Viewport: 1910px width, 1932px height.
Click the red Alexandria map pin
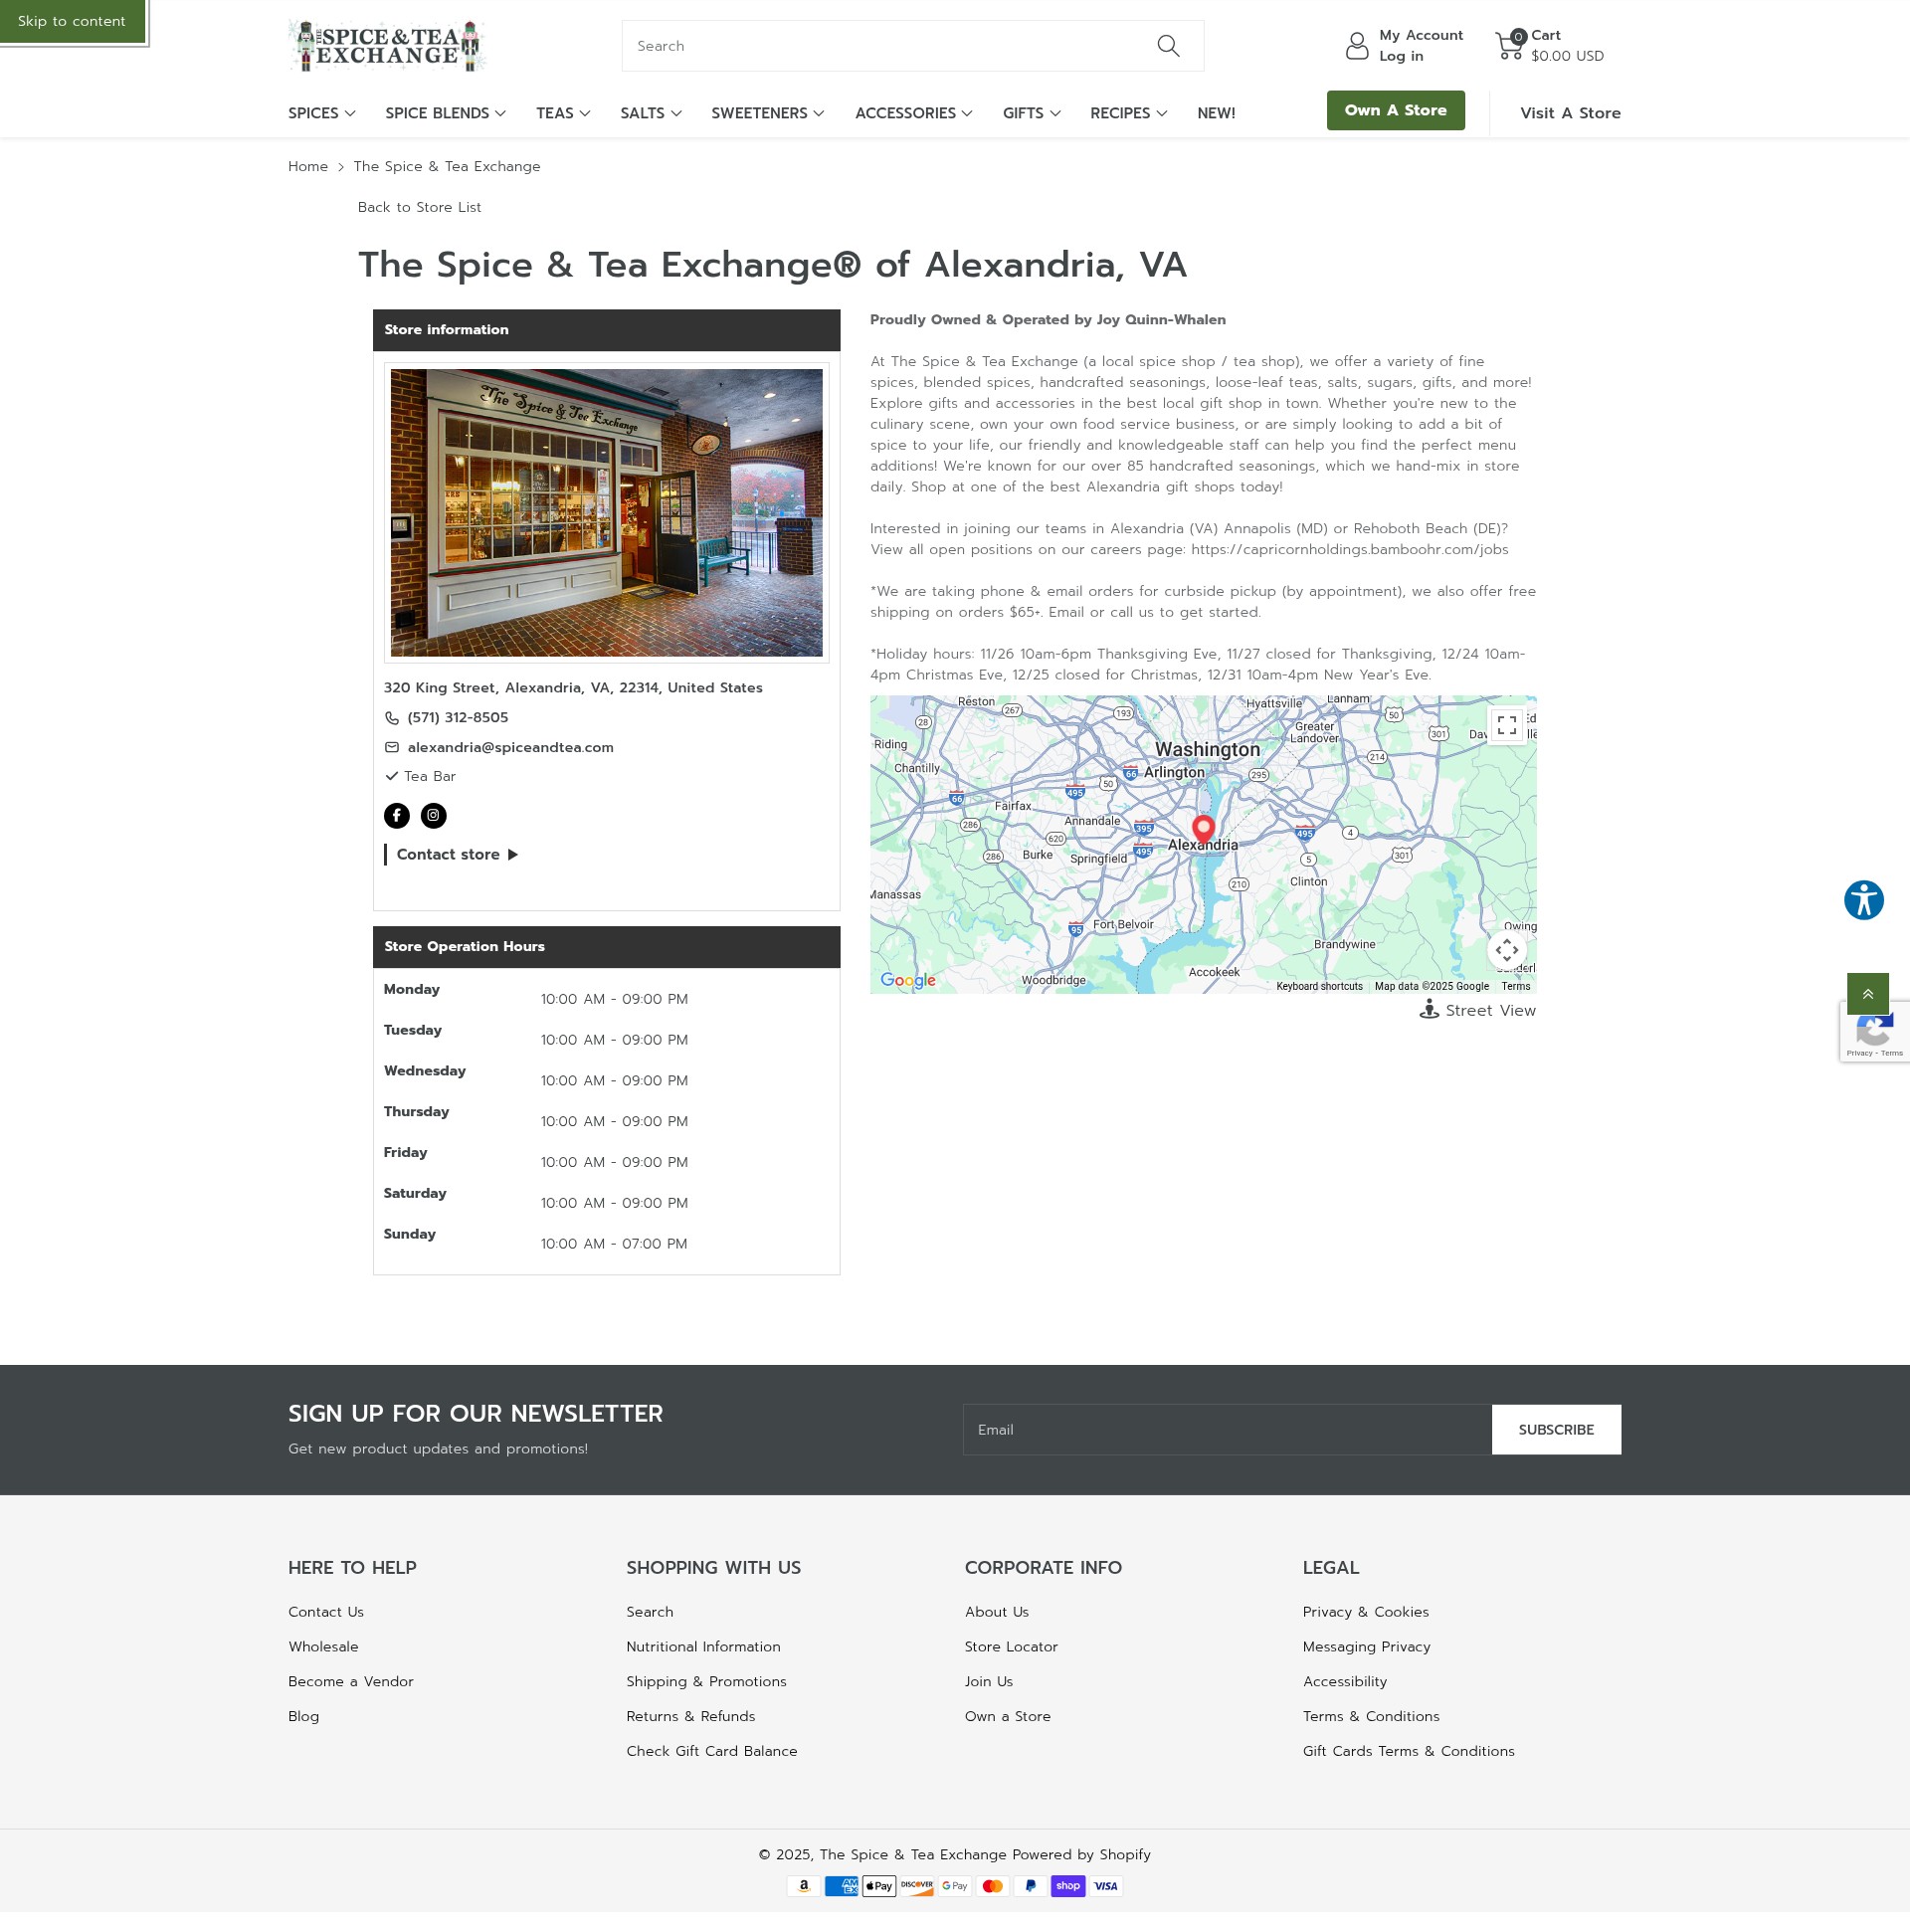tap(1203, 830)
